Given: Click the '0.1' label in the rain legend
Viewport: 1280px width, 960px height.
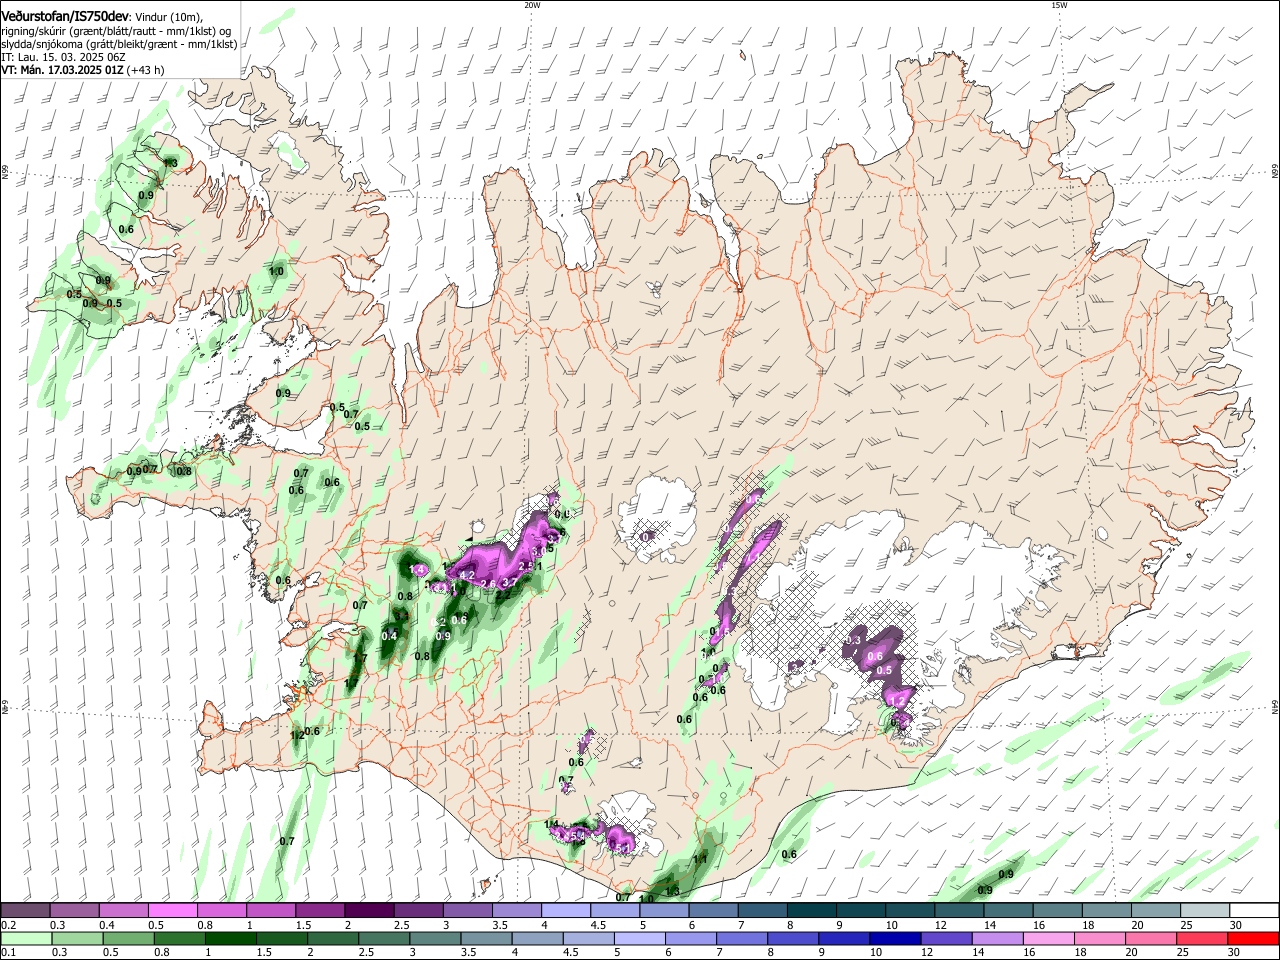Looking at the screenshot, I should [8, 953].
